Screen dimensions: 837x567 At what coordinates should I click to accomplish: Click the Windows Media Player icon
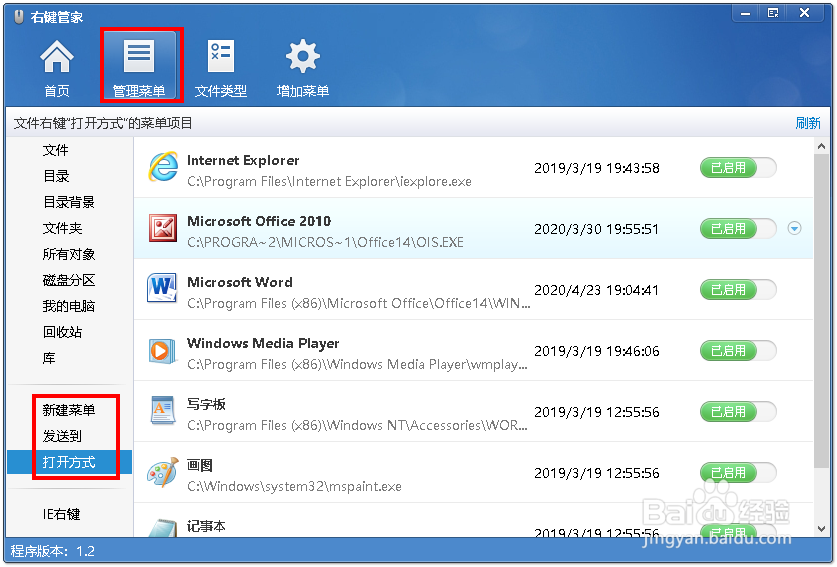click(x=162, y=350)
